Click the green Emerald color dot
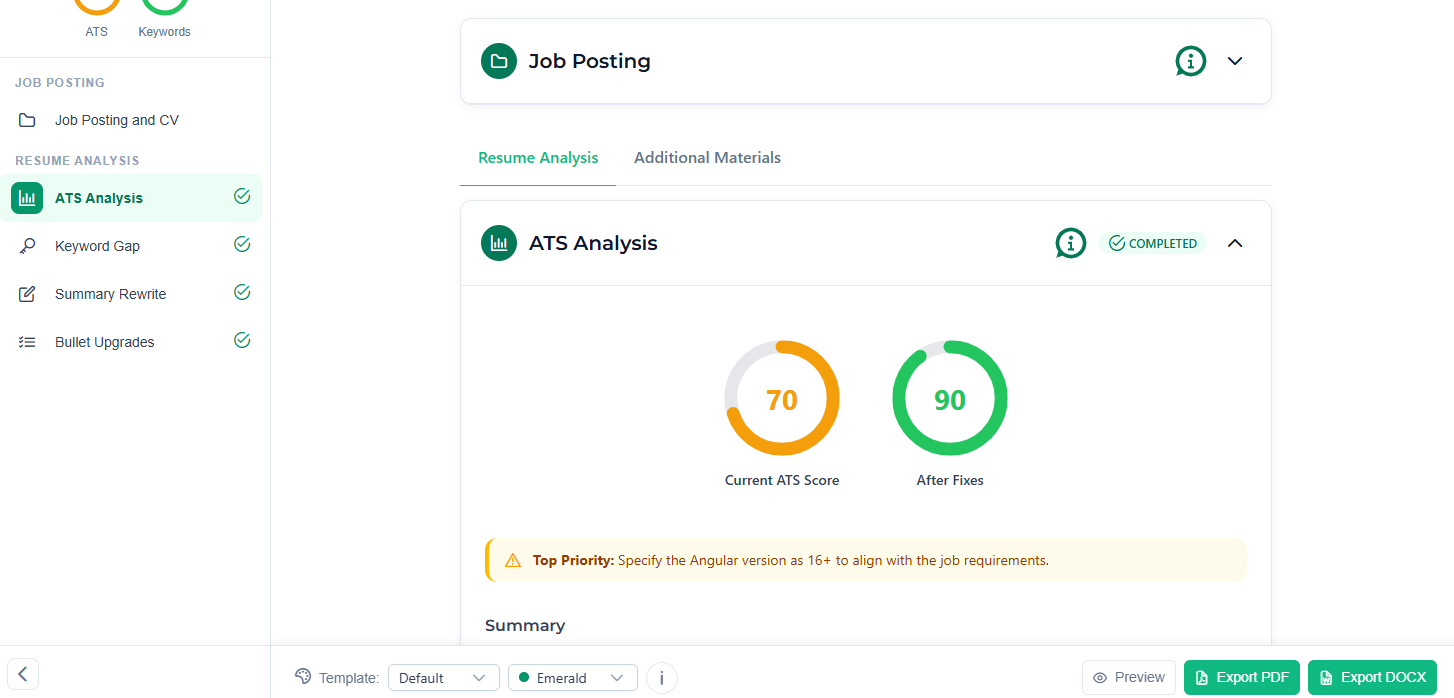 [524, 677]
